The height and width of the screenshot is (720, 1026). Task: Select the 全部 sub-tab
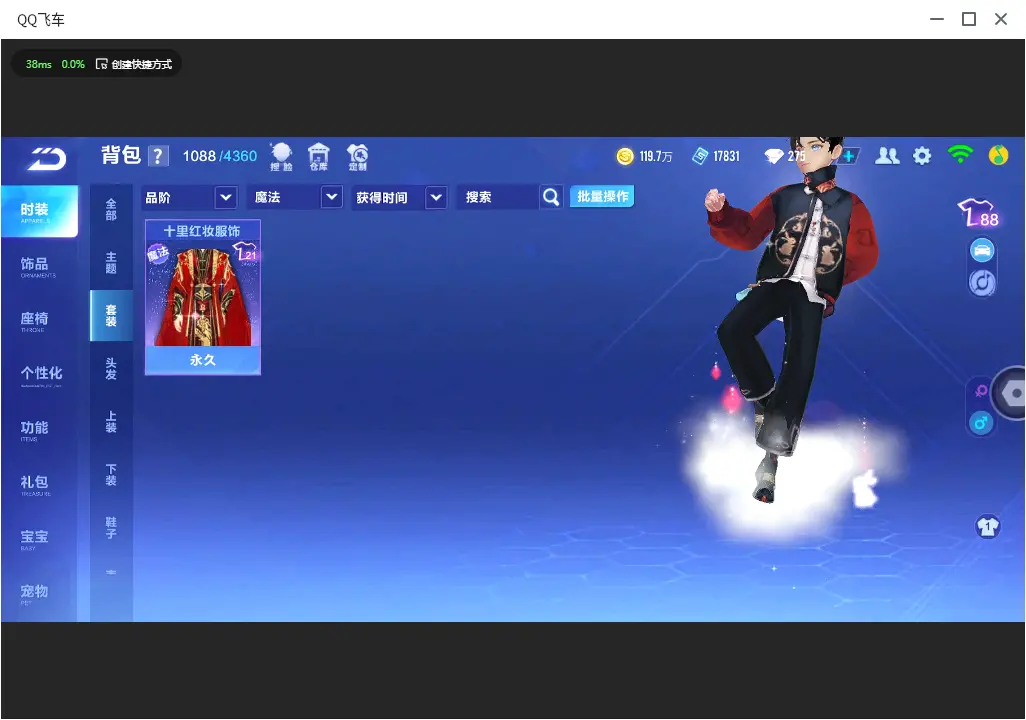(111, 209)
